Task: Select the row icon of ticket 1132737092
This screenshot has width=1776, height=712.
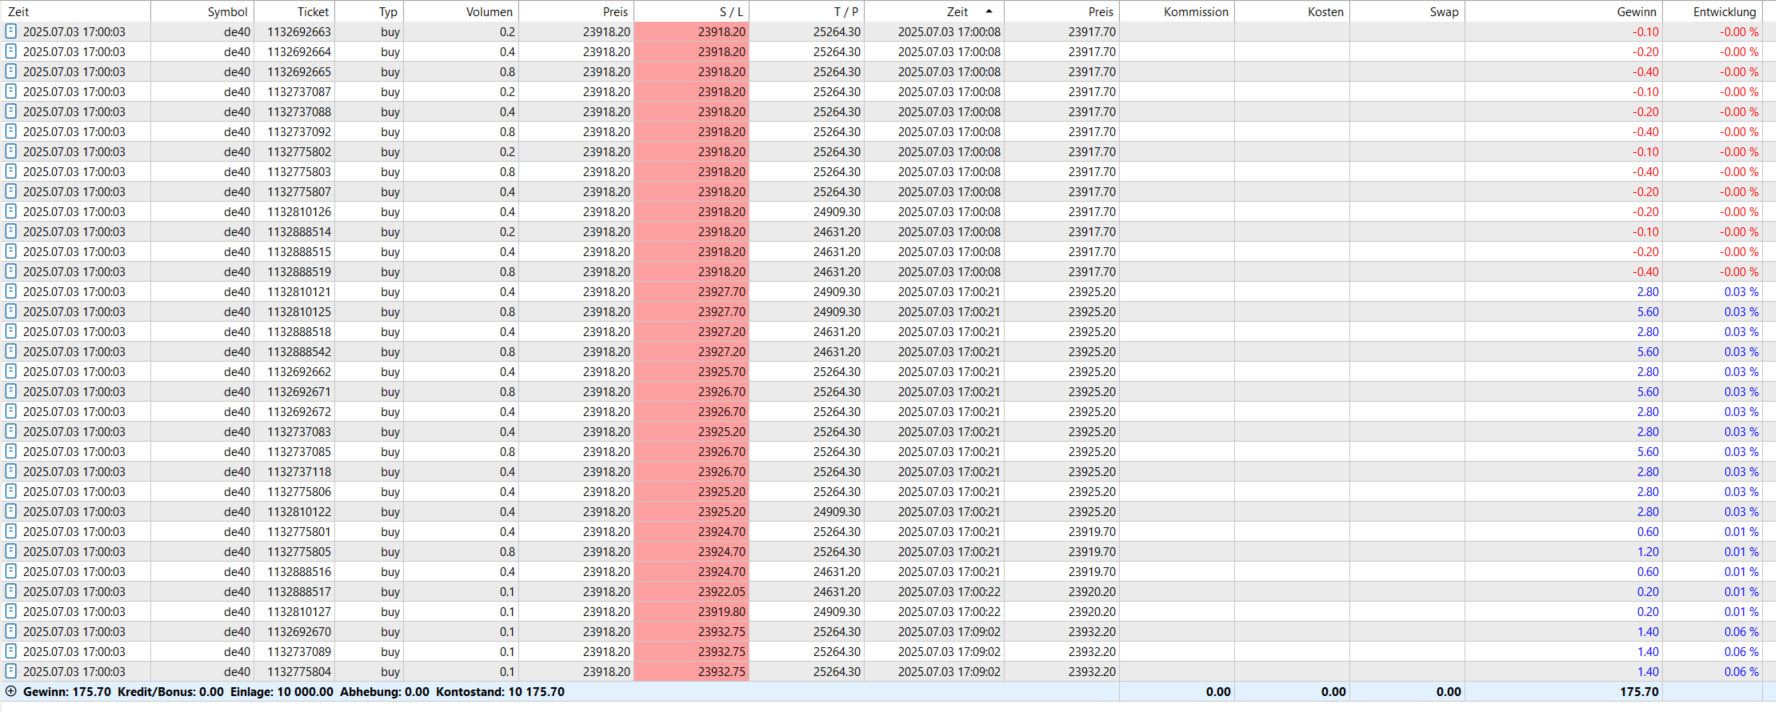Action: [11, 131]
